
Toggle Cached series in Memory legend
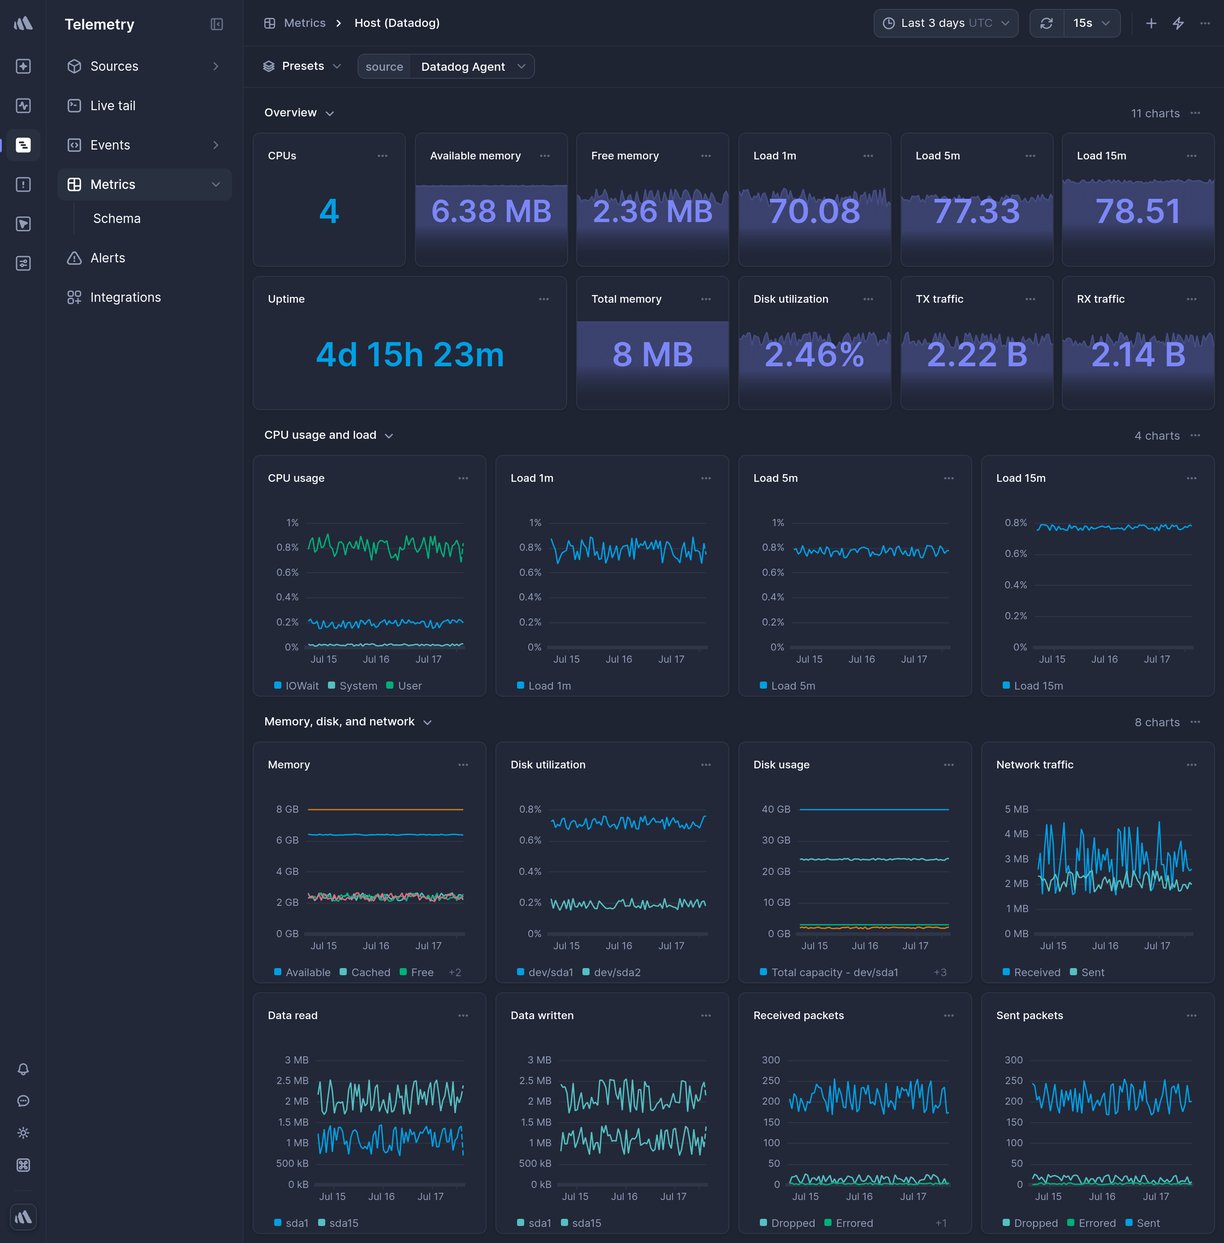pyautogui.click(x=365, y=973)
